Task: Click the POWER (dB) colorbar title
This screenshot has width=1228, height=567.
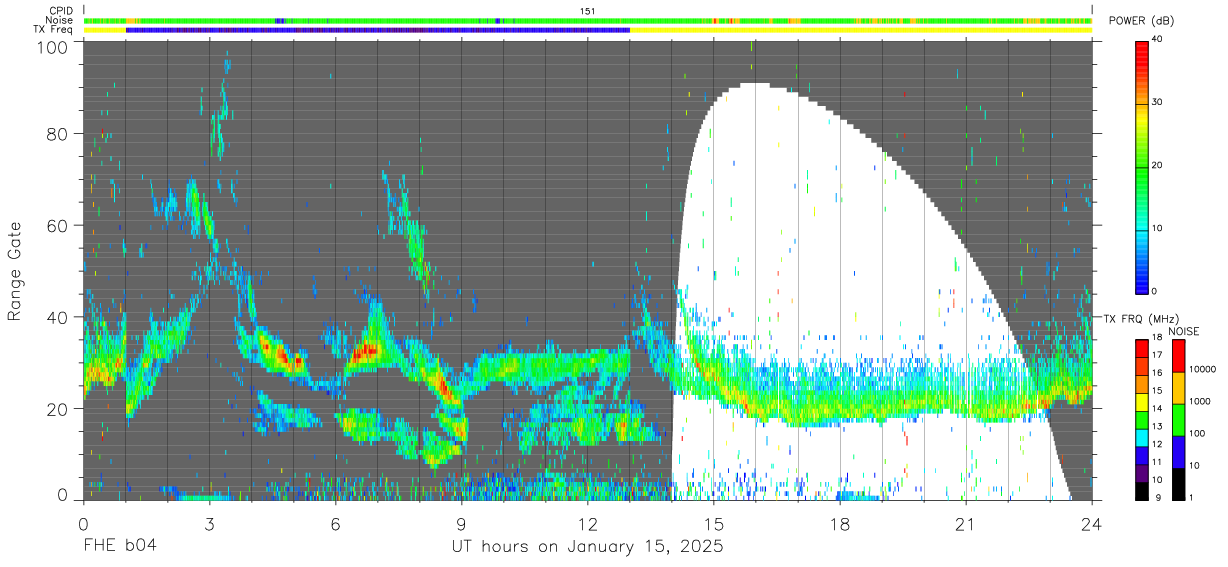Action: (1142, 21)
